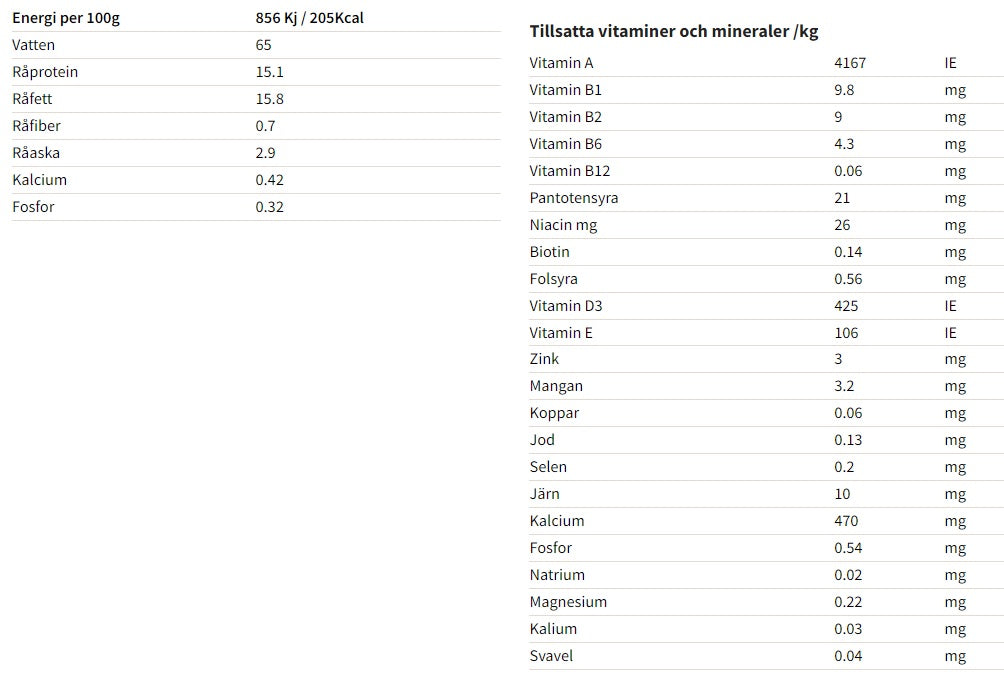The image size is (1004, 678).
Task: Click the "Råfiber" row label
Action: 38,126
